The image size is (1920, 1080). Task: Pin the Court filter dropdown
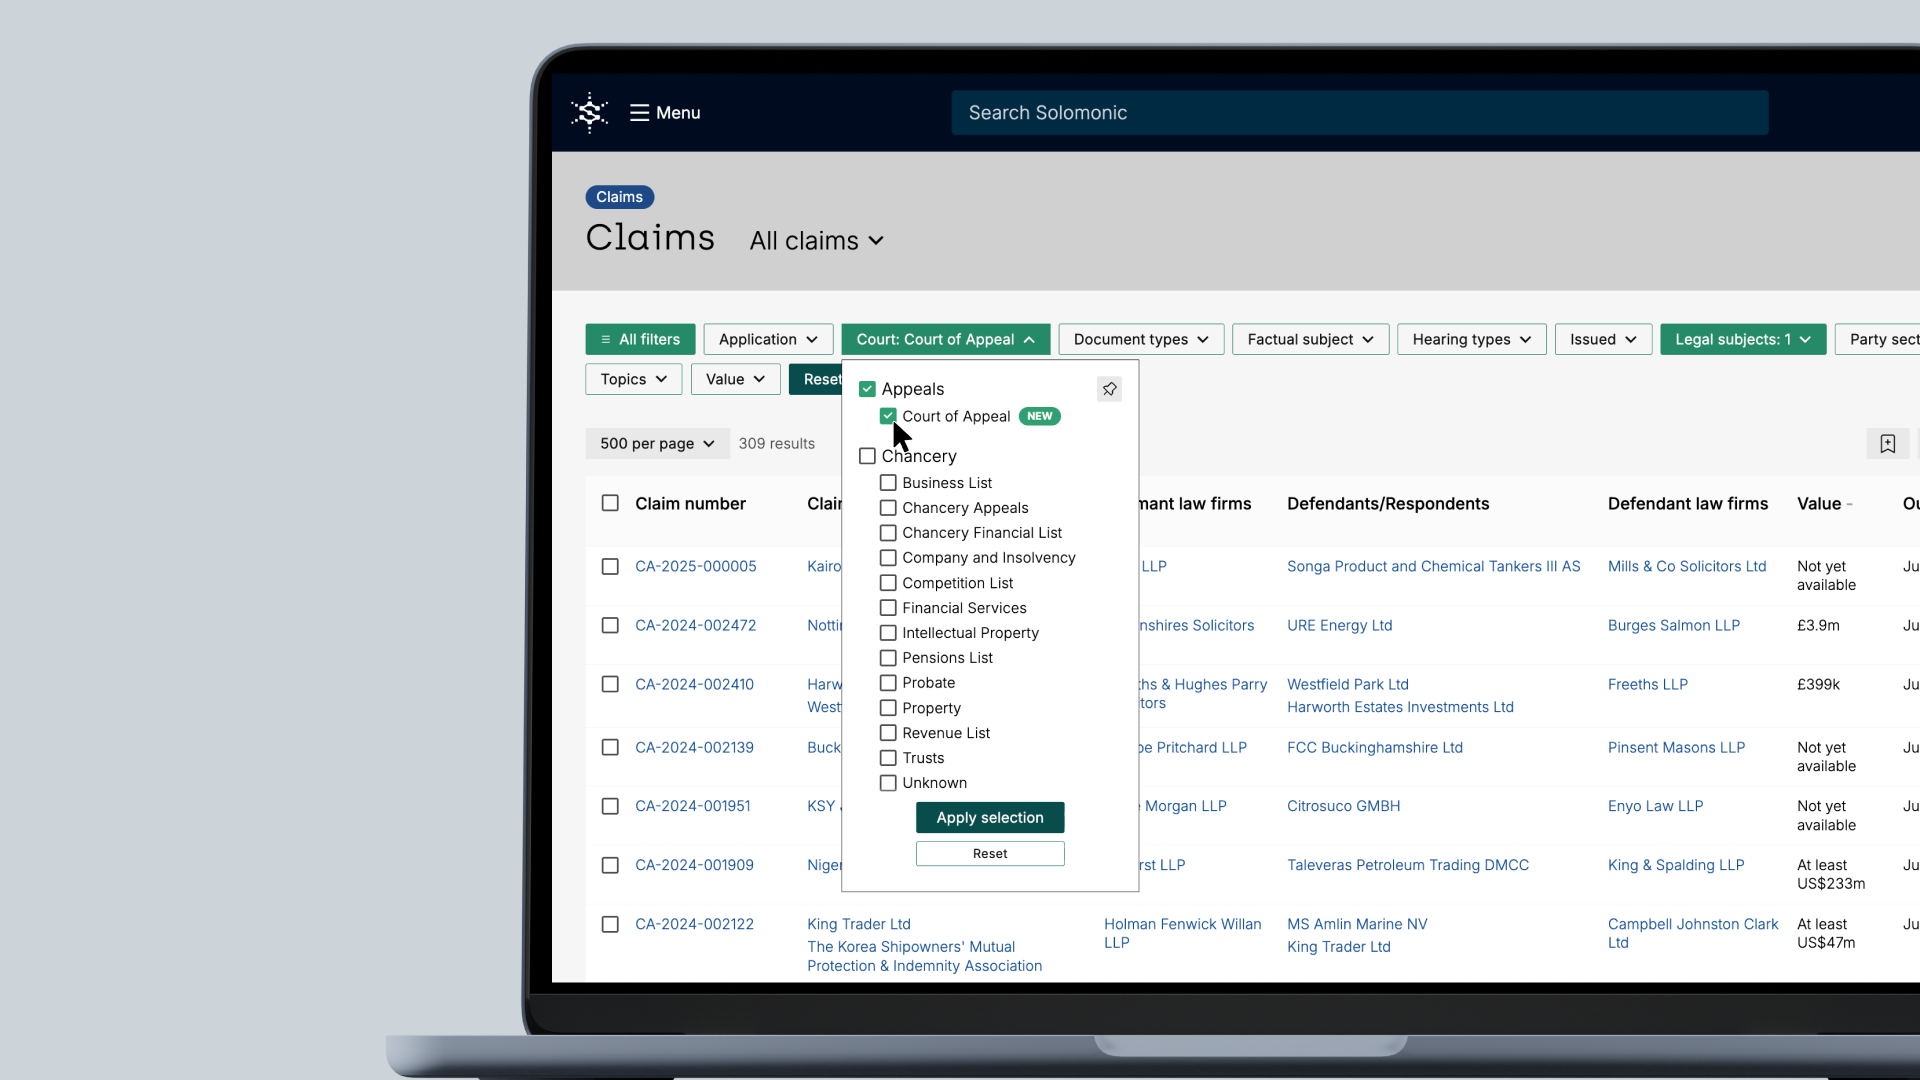click(x=1109, y=389)
